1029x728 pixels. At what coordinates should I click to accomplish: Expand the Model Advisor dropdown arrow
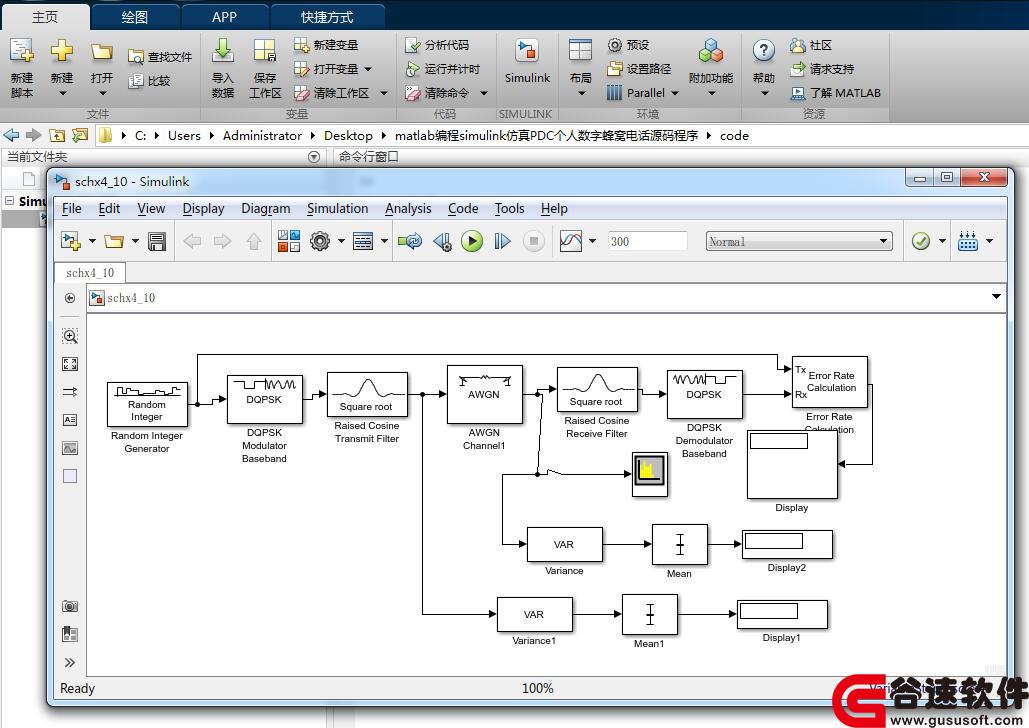pos(942,241)
